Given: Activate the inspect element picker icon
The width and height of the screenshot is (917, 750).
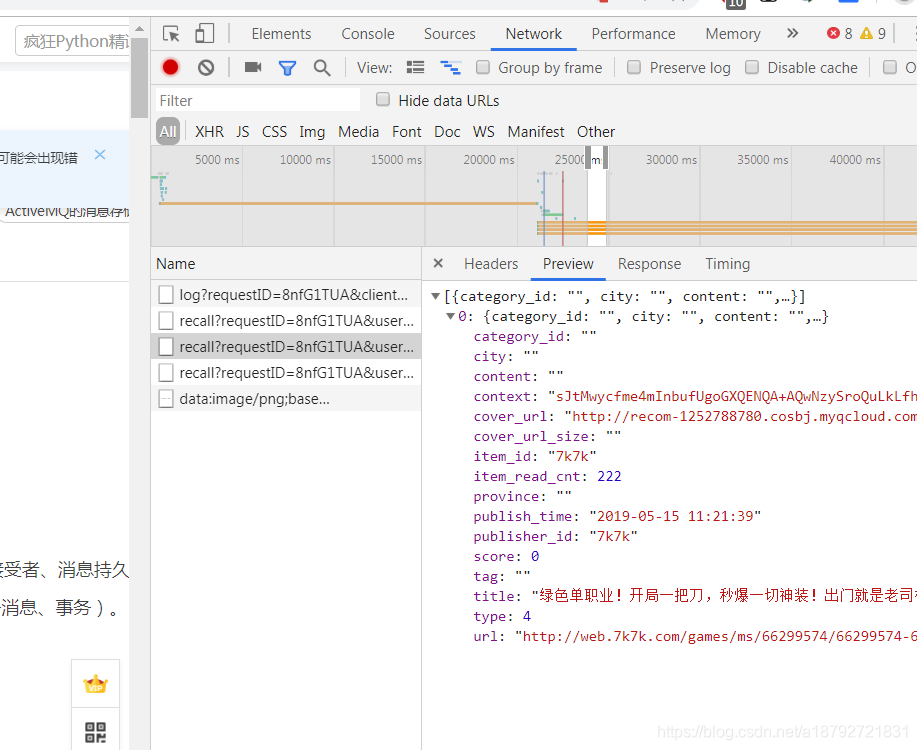Looking at the screenshot, I should pos(171,34).
